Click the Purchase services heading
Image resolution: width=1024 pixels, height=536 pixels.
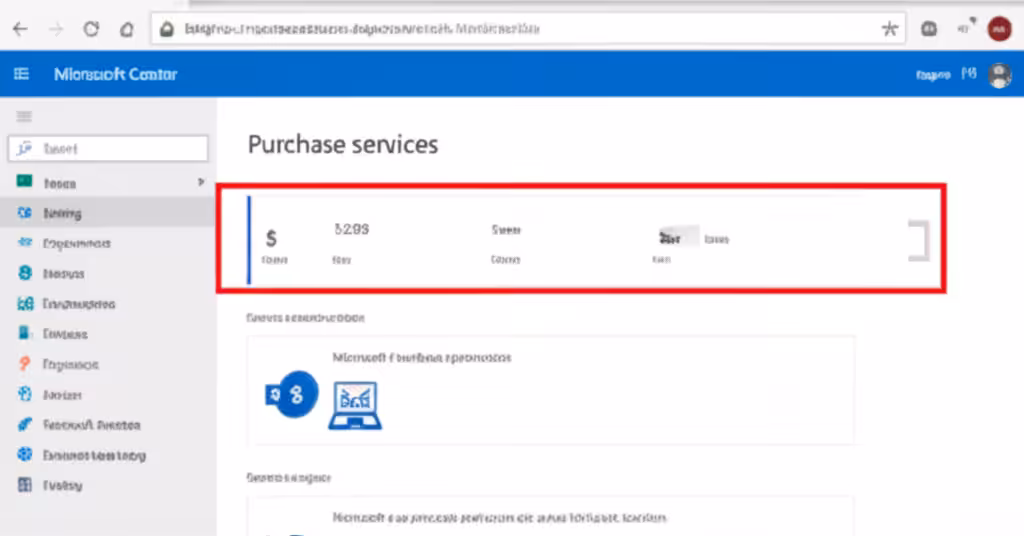tap(343, 144)
